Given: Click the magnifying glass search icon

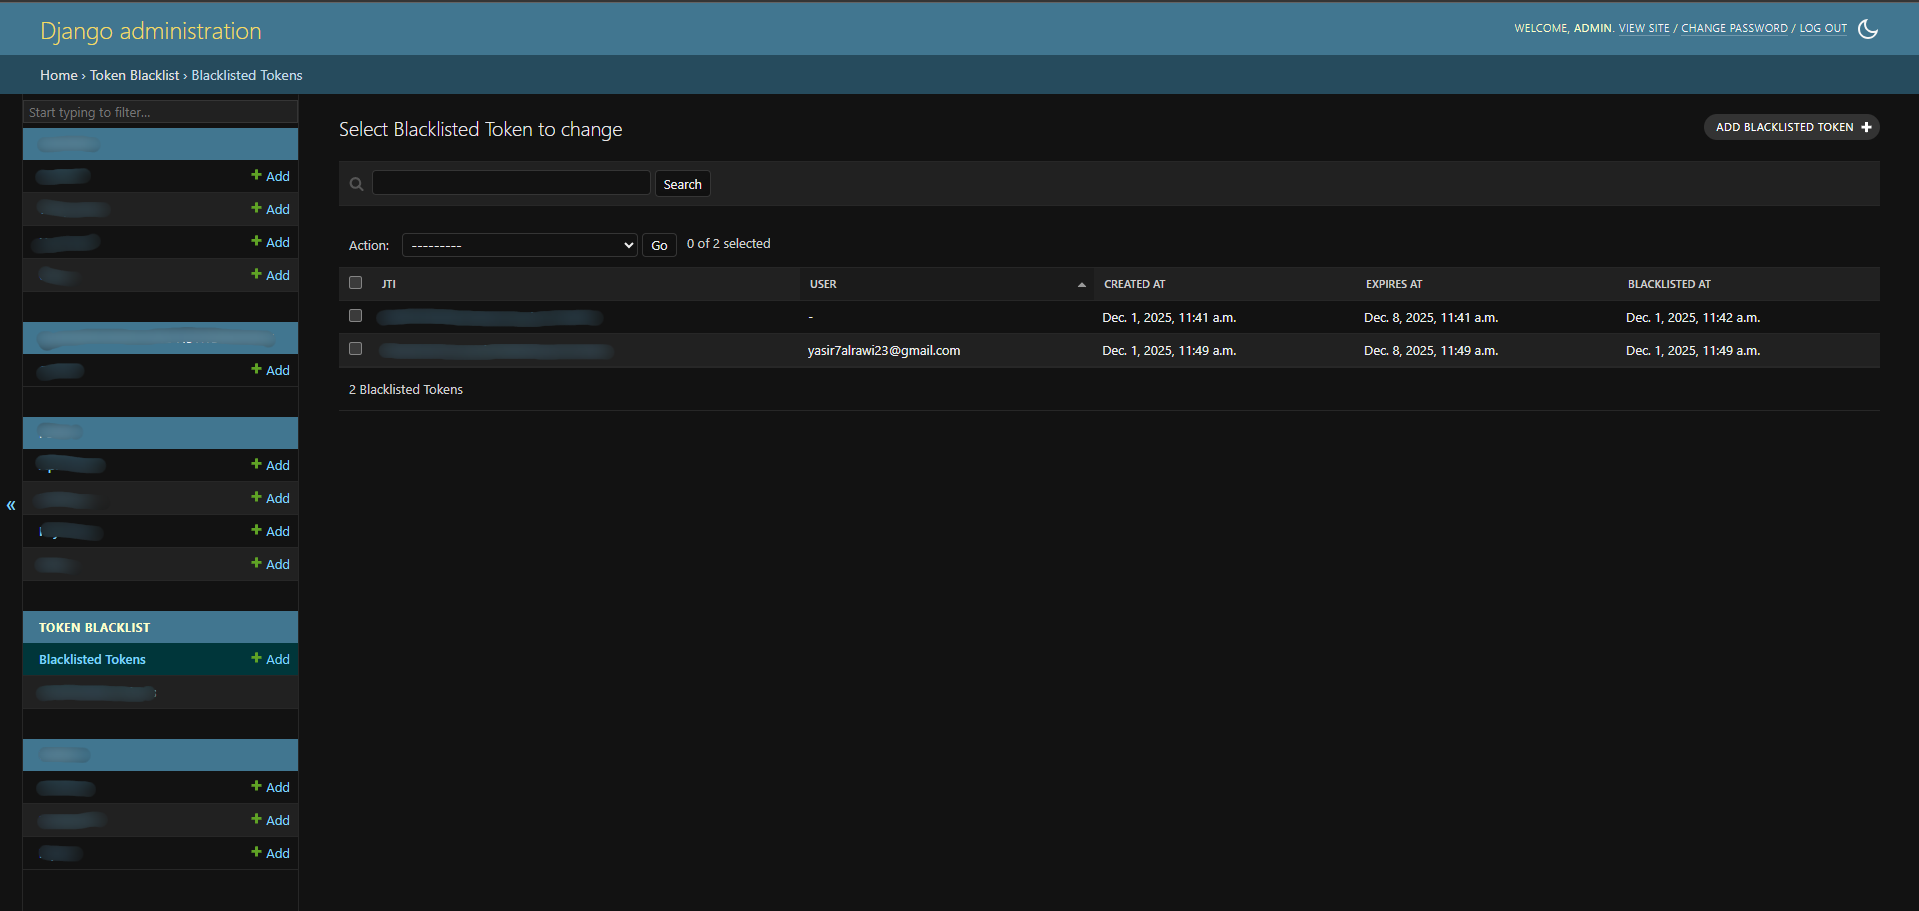Looking at the screenshot, I should [x=356, y=184].
